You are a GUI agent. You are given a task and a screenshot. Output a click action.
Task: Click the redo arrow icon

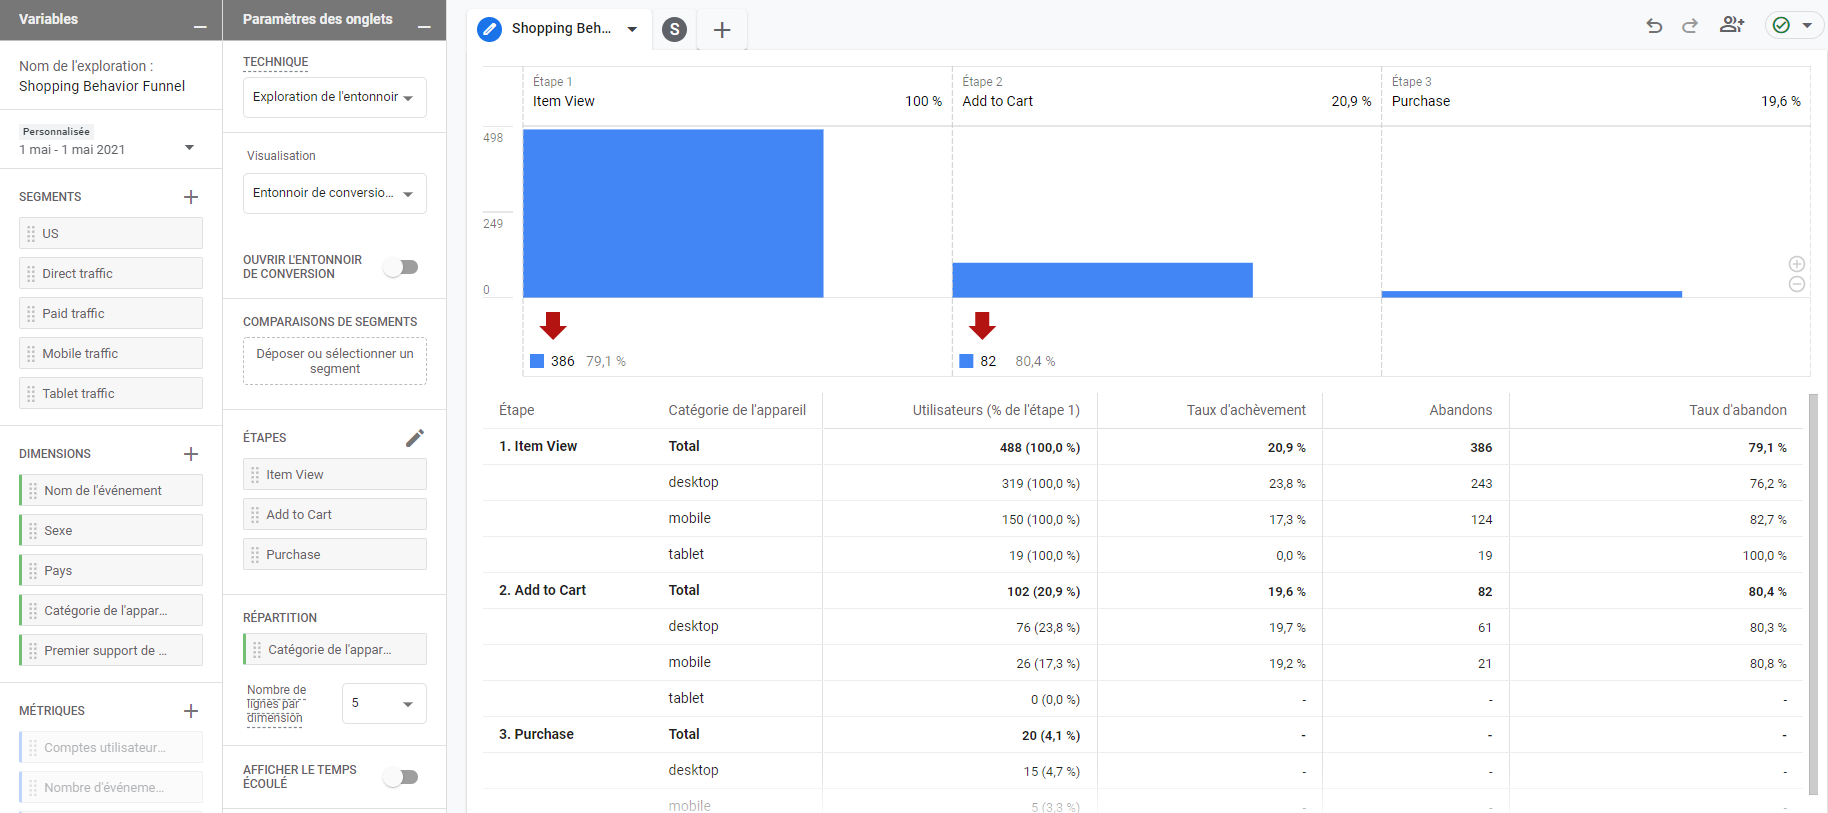click(1690, 26)
